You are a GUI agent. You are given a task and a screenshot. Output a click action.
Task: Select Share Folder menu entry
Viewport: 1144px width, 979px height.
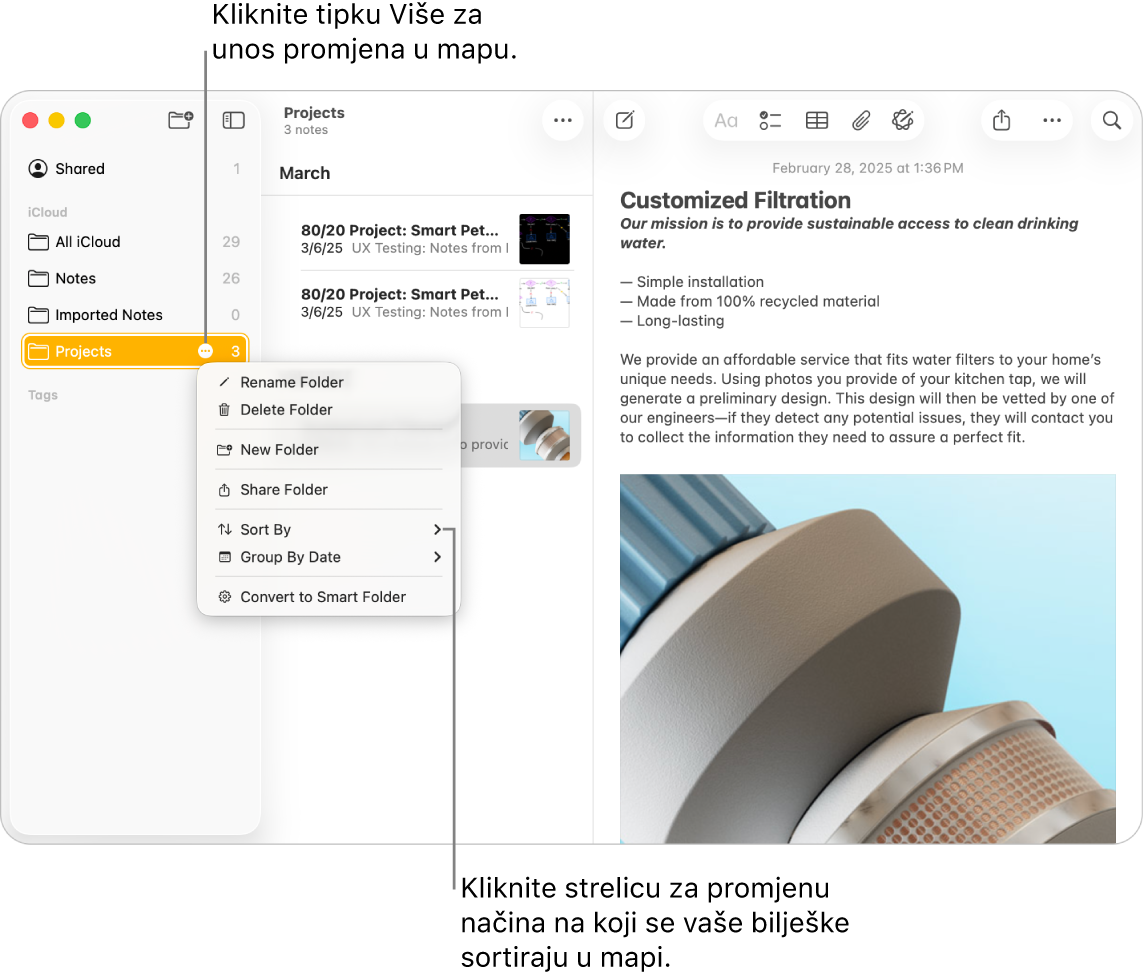284,490
